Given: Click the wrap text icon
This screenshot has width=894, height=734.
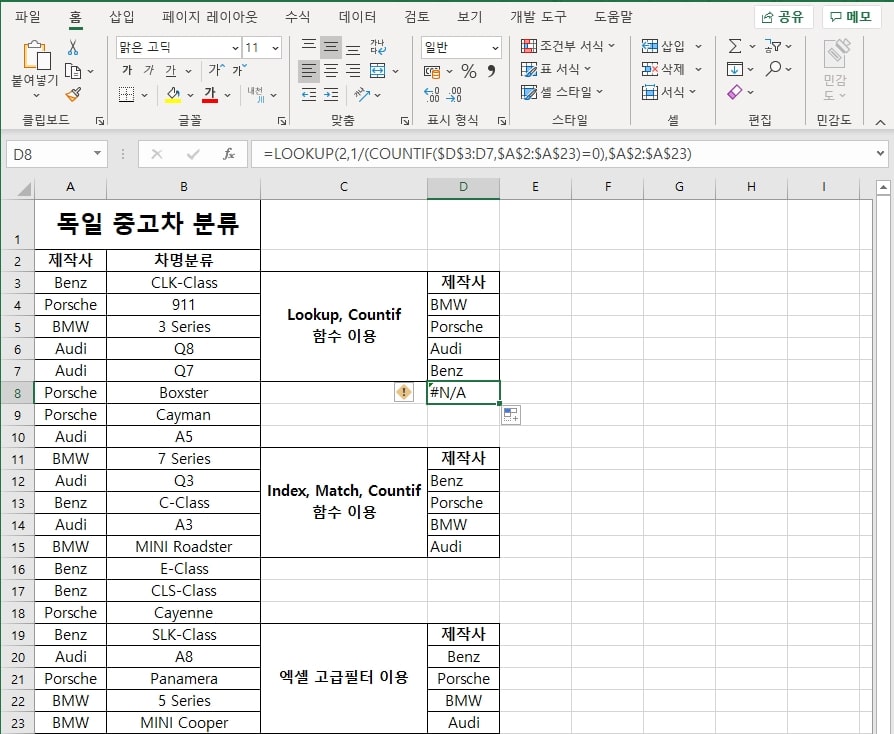Looking at the screenshot, I should coord(378,47).
